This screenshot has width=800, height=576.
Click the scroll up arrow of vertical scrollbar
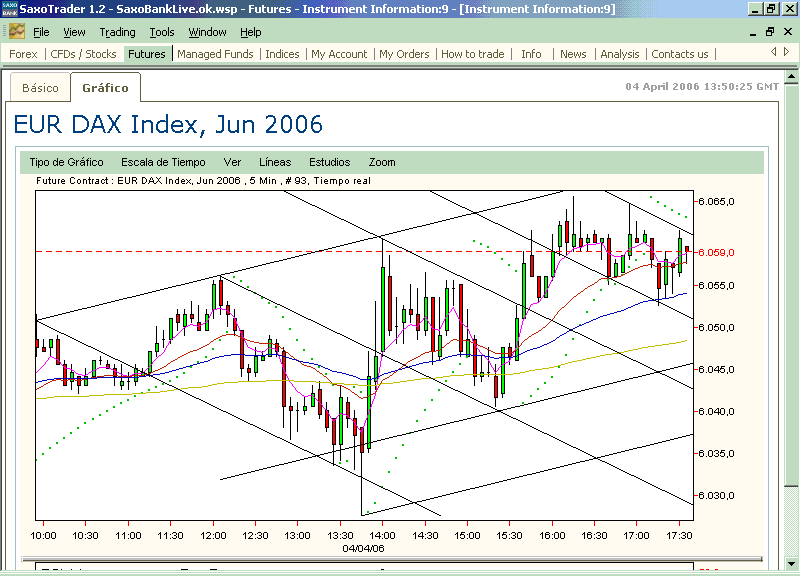click(791, 77)
